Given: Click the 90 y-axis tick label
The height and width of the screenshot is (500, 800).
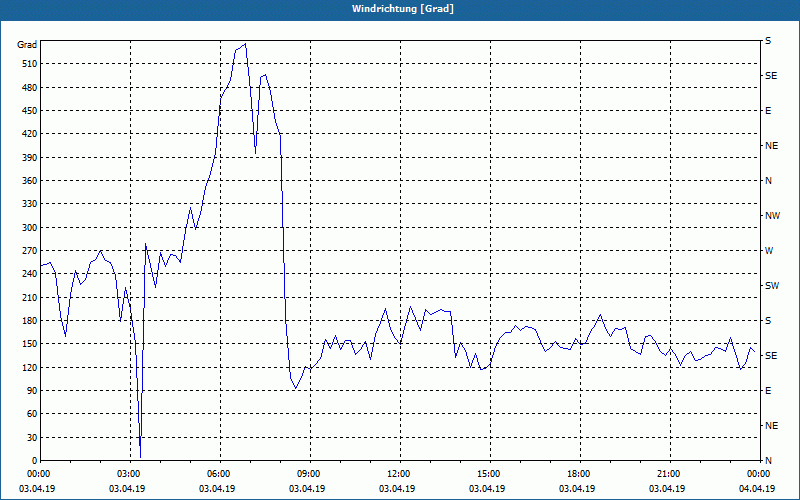Looking at the screenshot, I should tap(32, 391).
